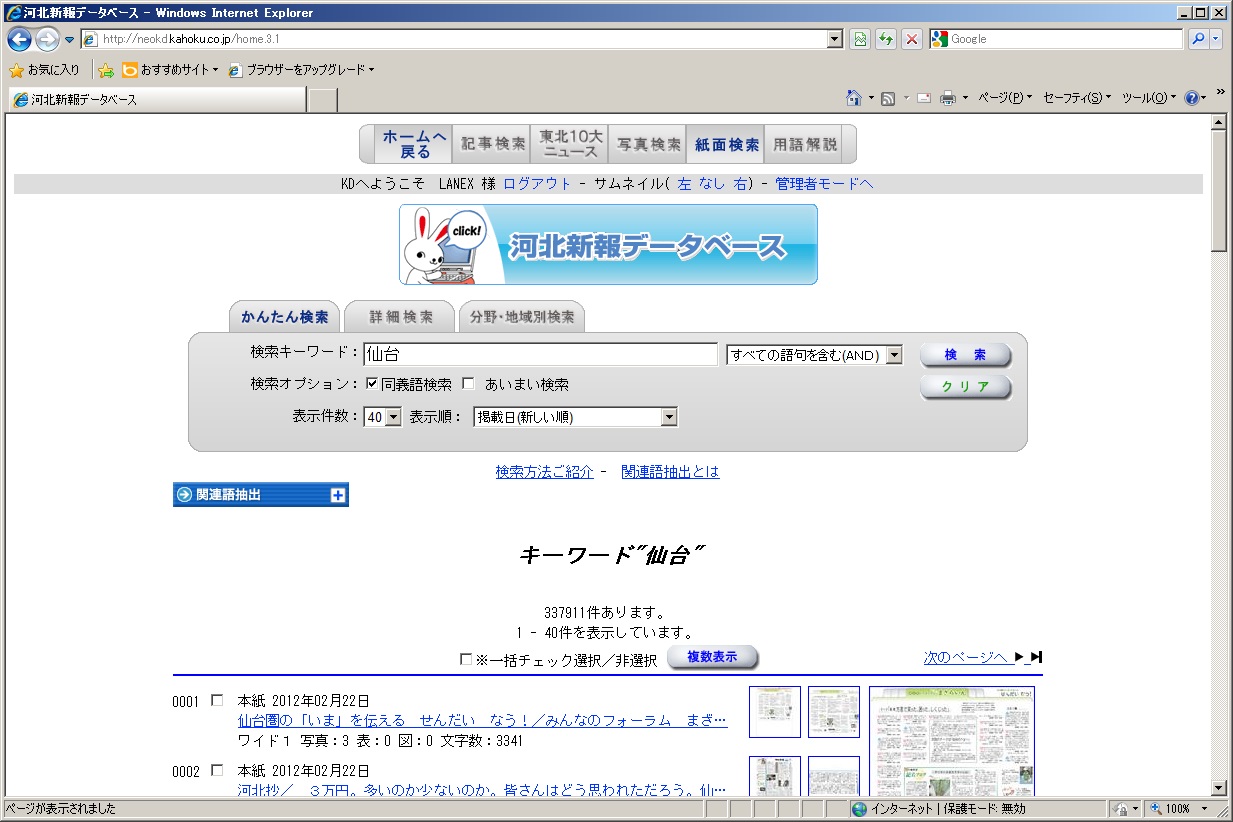Open the 管理者モードへ link
1233x822 pixels.
click(x=825, y=184)
